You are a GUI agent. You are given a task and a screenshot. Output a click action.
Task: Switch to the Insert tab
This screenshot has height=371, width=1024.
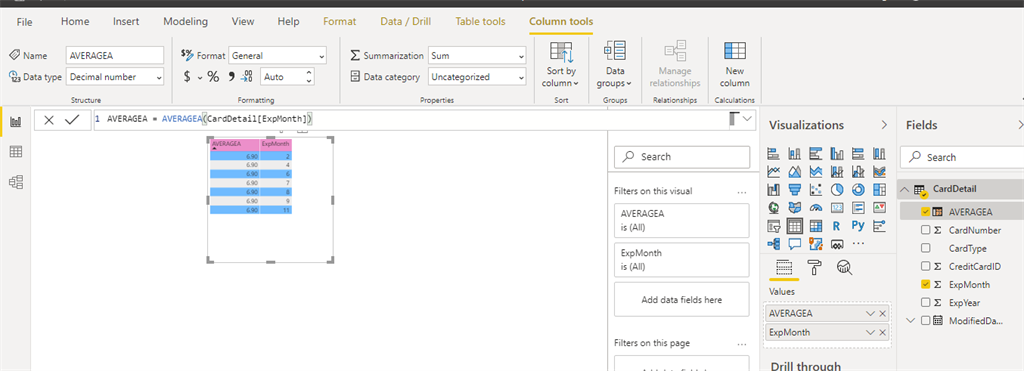coord(126,22)
